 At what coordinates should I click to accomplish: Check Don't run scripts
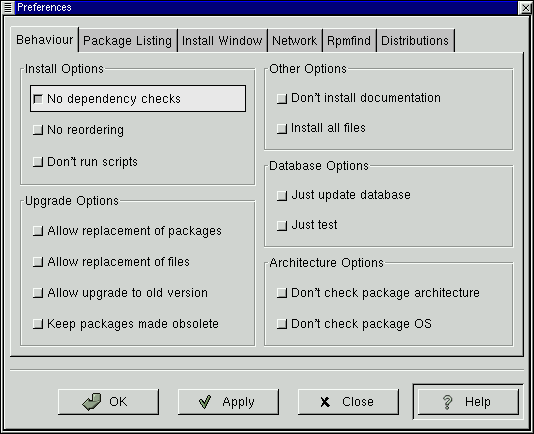point(85,161)
